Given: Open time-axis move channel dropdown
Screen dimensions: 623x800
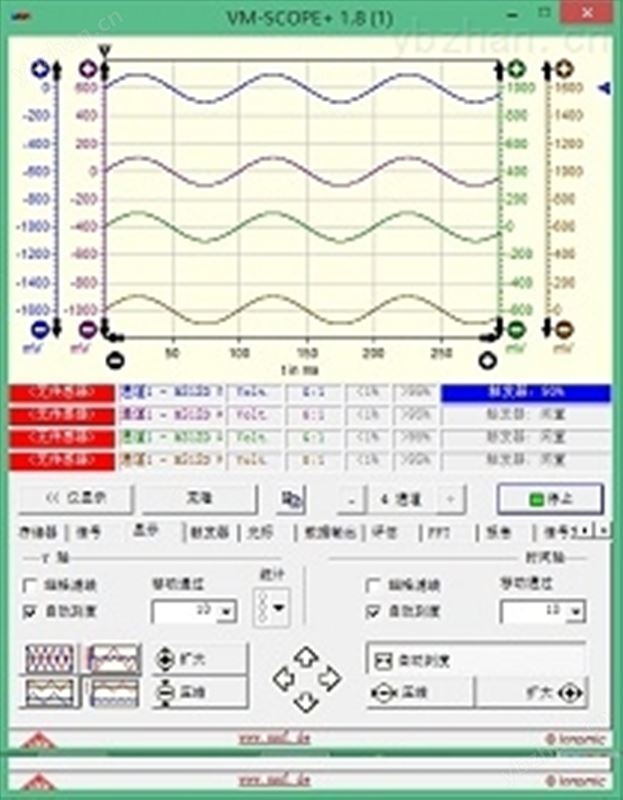Looking at the screenshot, I should point(576,611).
